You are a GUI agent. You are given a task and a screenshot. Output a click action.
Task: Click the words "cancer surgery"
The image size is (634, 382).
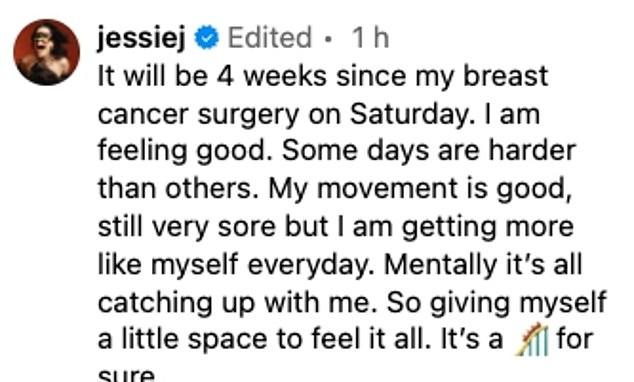pyautogui.click(x=199, y=115)
